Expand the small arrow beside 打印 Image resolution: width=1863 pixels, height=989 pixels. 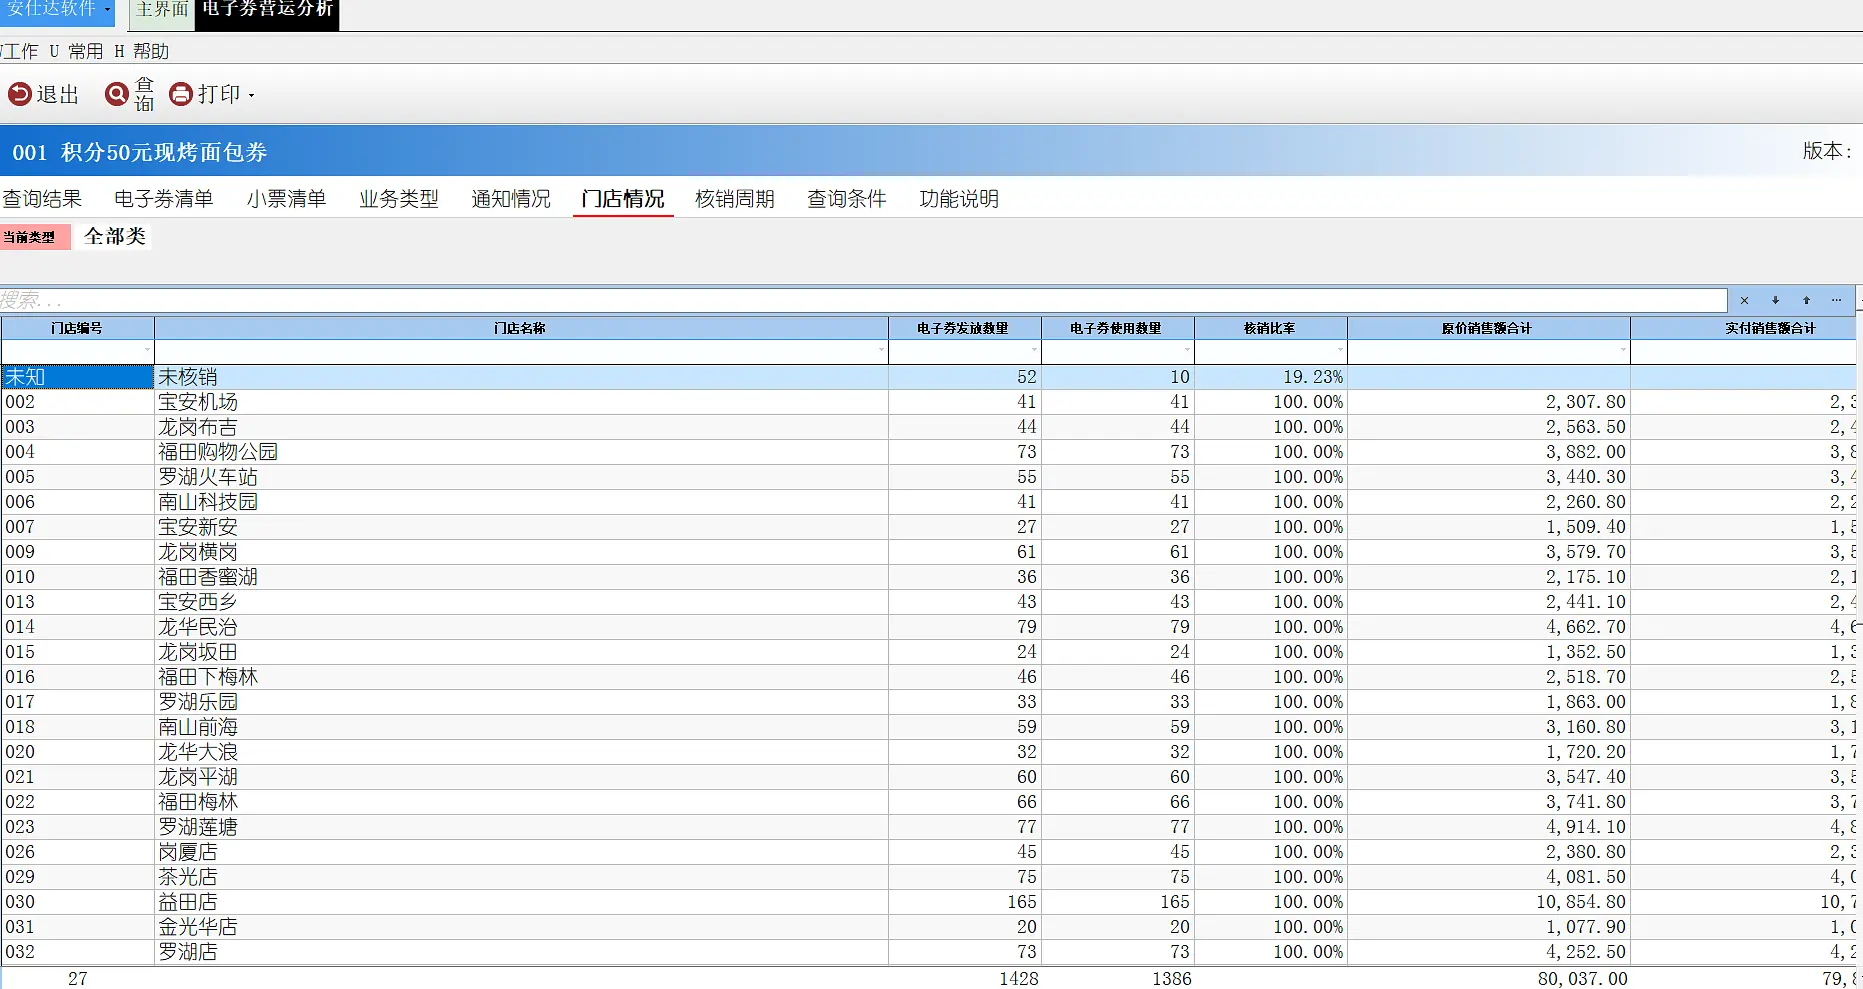click(x=251, y=95)
